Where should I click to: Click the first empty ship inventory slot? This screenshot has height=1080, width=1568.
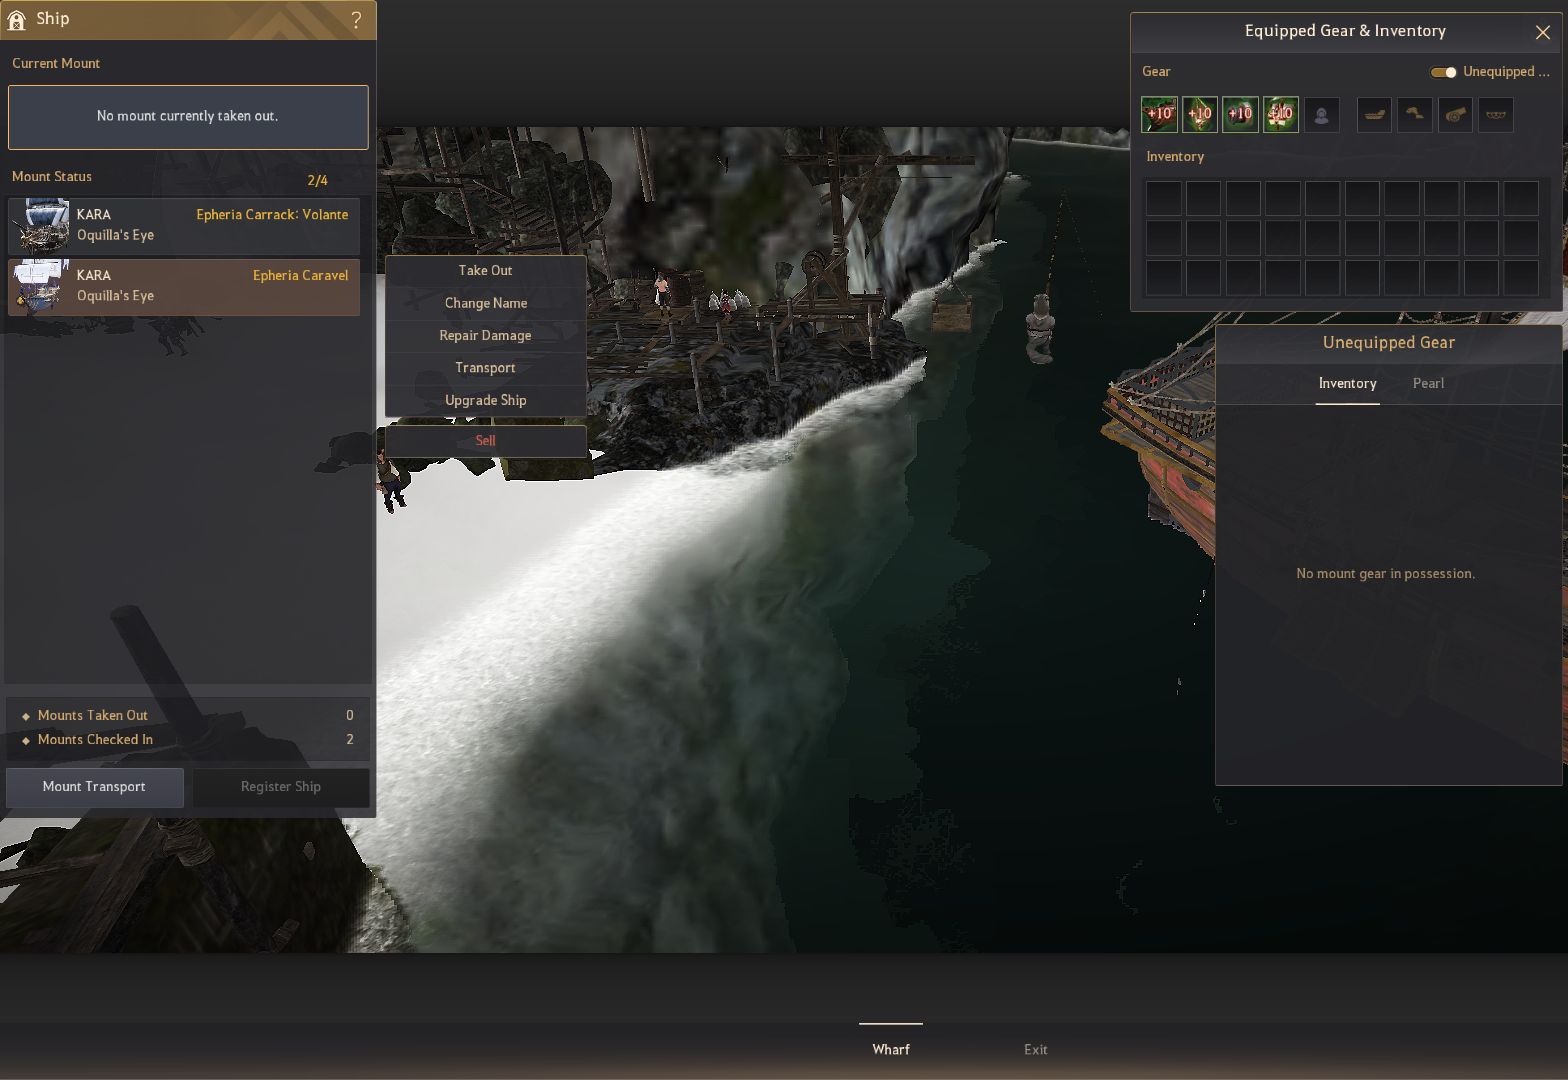pyautogui.click(x=1164, y=198)
